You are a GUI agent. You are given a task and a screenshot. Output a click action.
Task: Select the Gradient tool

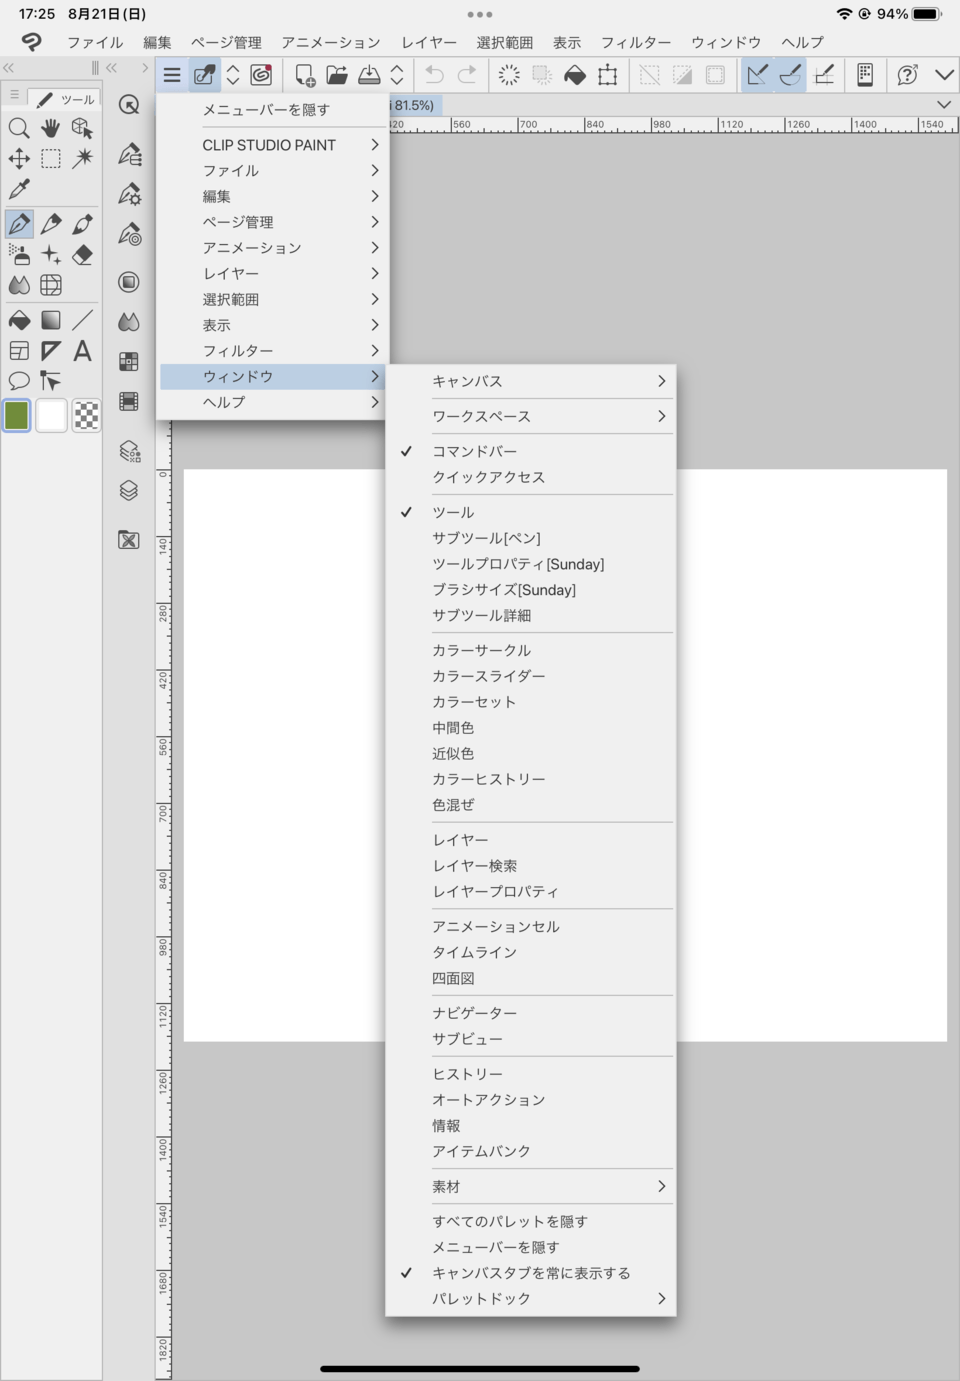coord(51,320)
